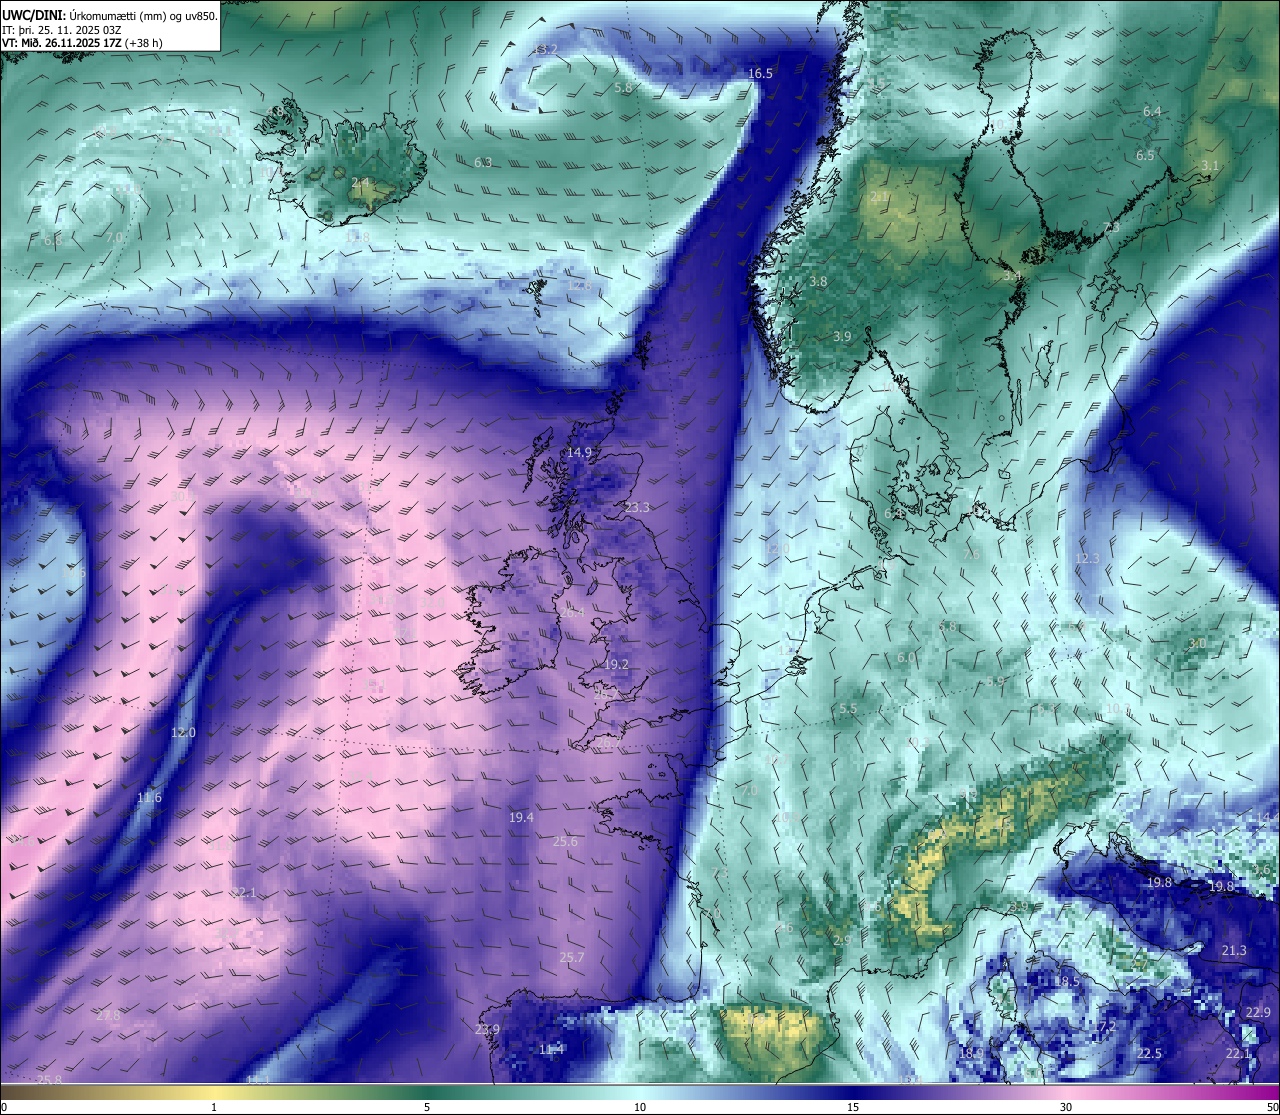The height and width of the screenshot is (1115, 1280).
Task: Click the 6.4 value in the northeast
Action: (1152, 111)
